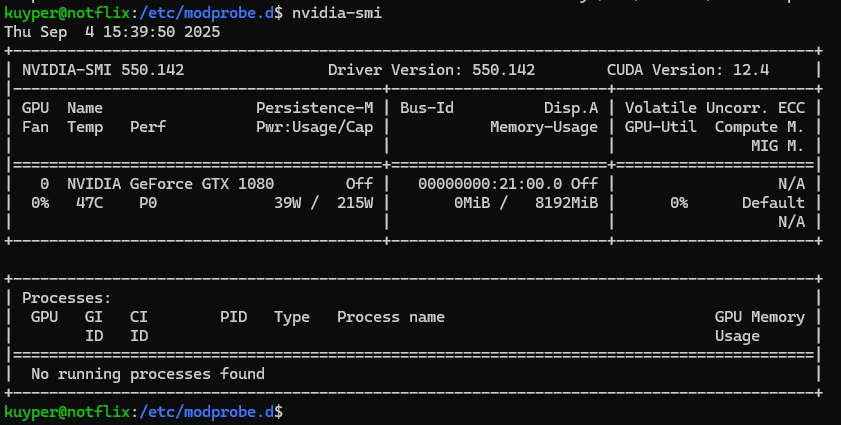The image size is (841, 425).
Task: Click the Memory-Usage column header
Action: (x=543, y=127)
